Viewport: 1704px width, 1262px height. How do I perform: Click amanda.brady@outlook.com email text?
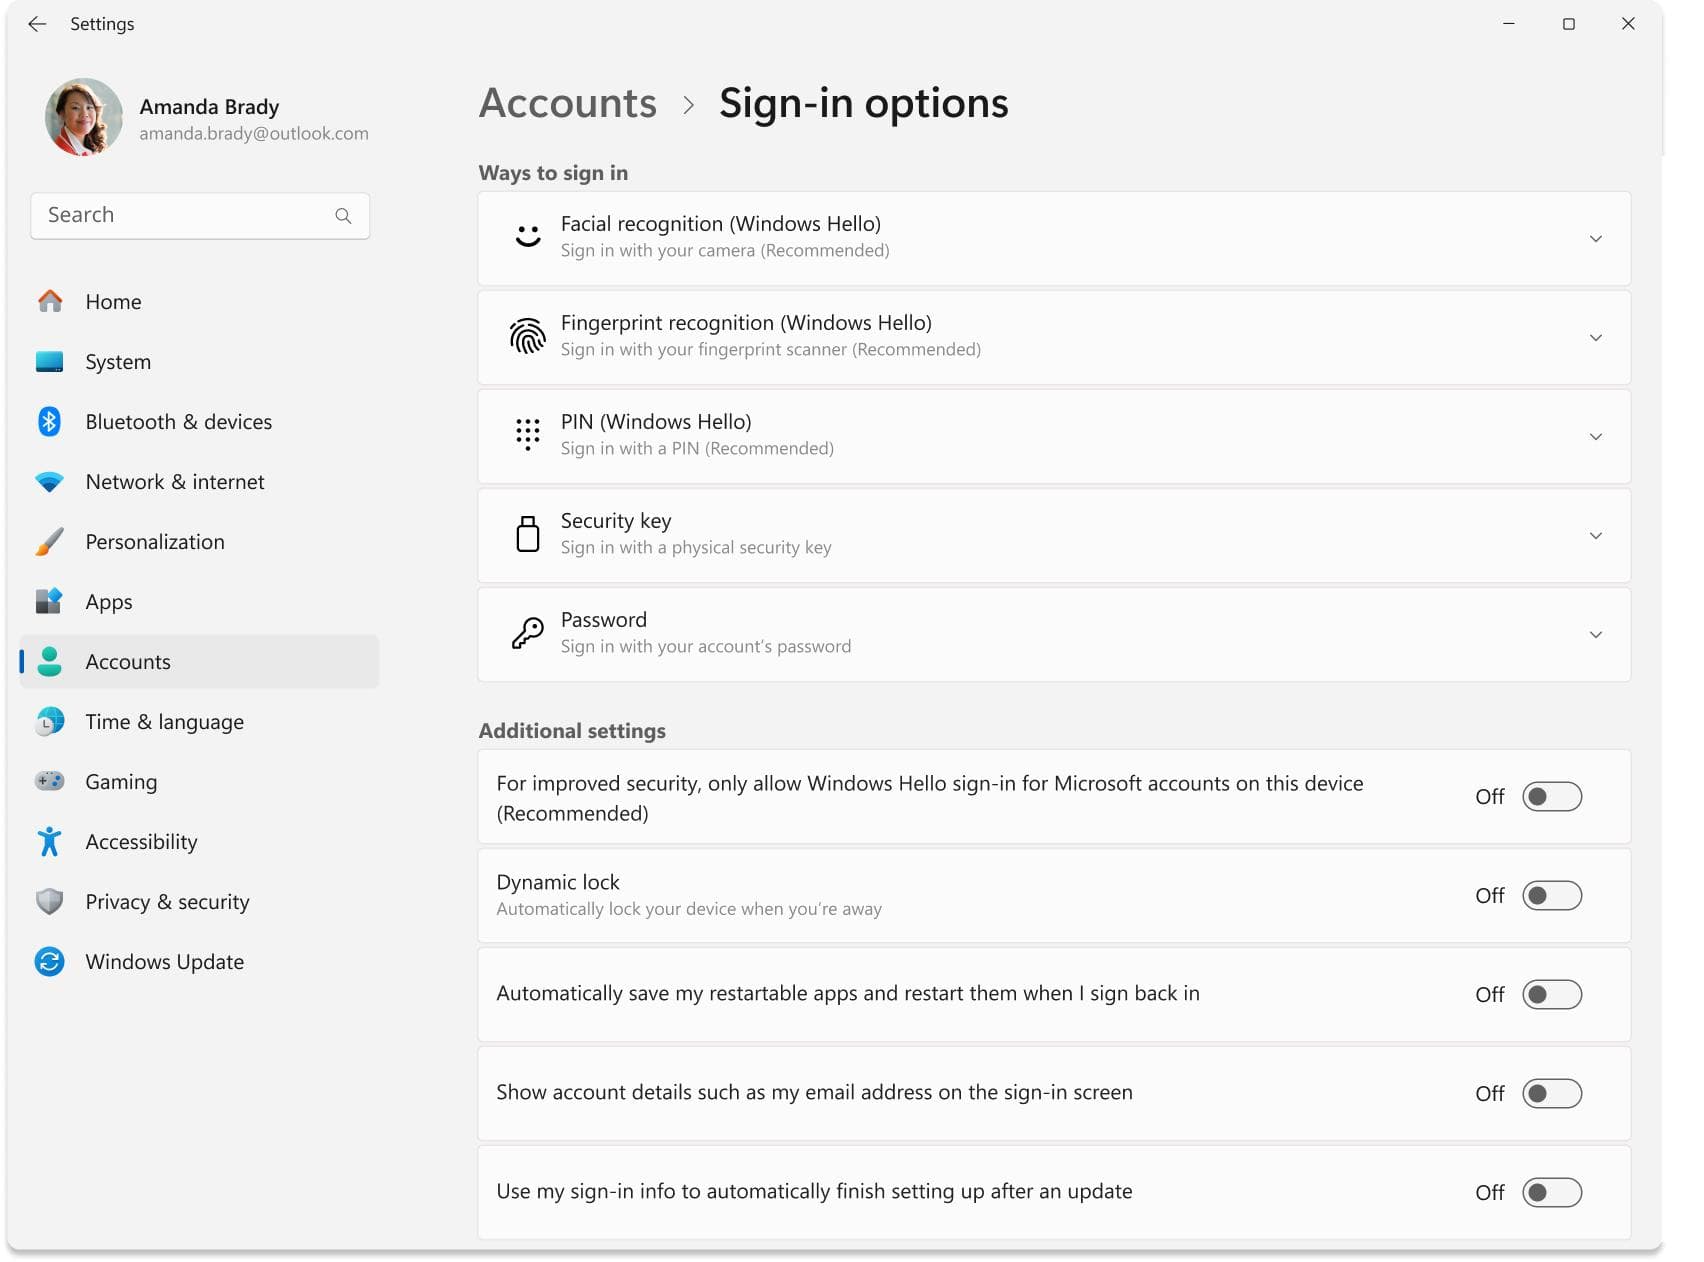254,133
